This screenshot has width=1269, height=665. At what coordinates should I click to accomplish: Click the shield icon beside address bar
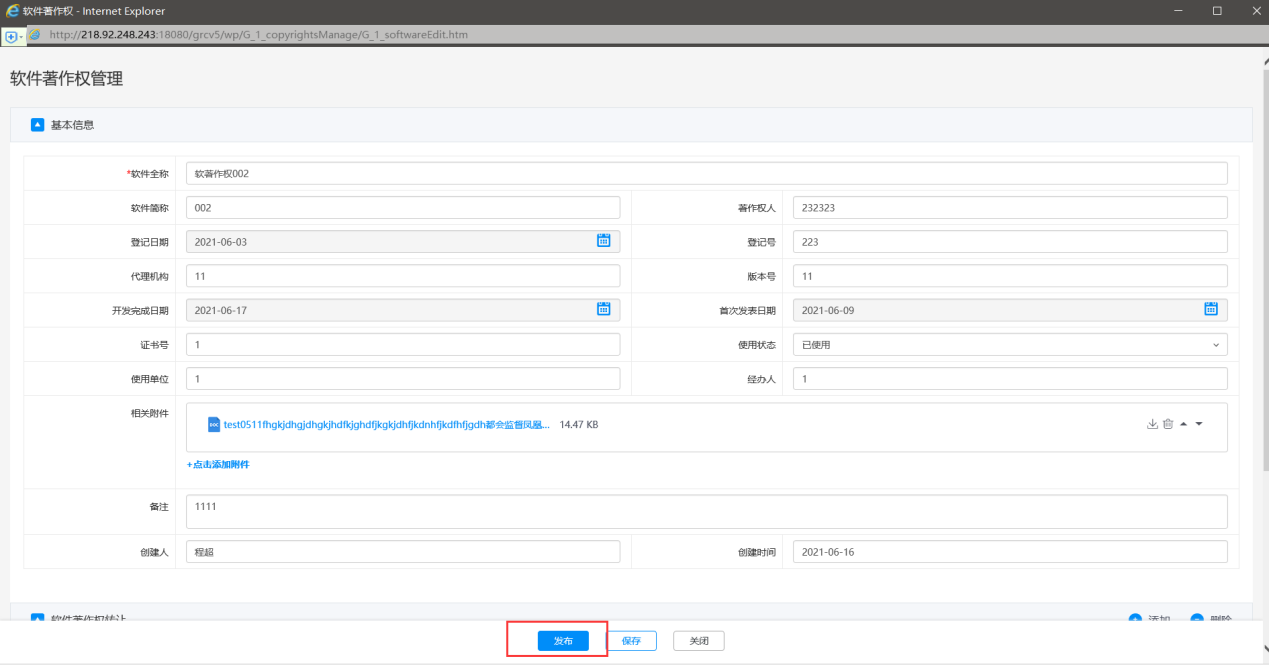pyautogui.click(x=11, y=35)
